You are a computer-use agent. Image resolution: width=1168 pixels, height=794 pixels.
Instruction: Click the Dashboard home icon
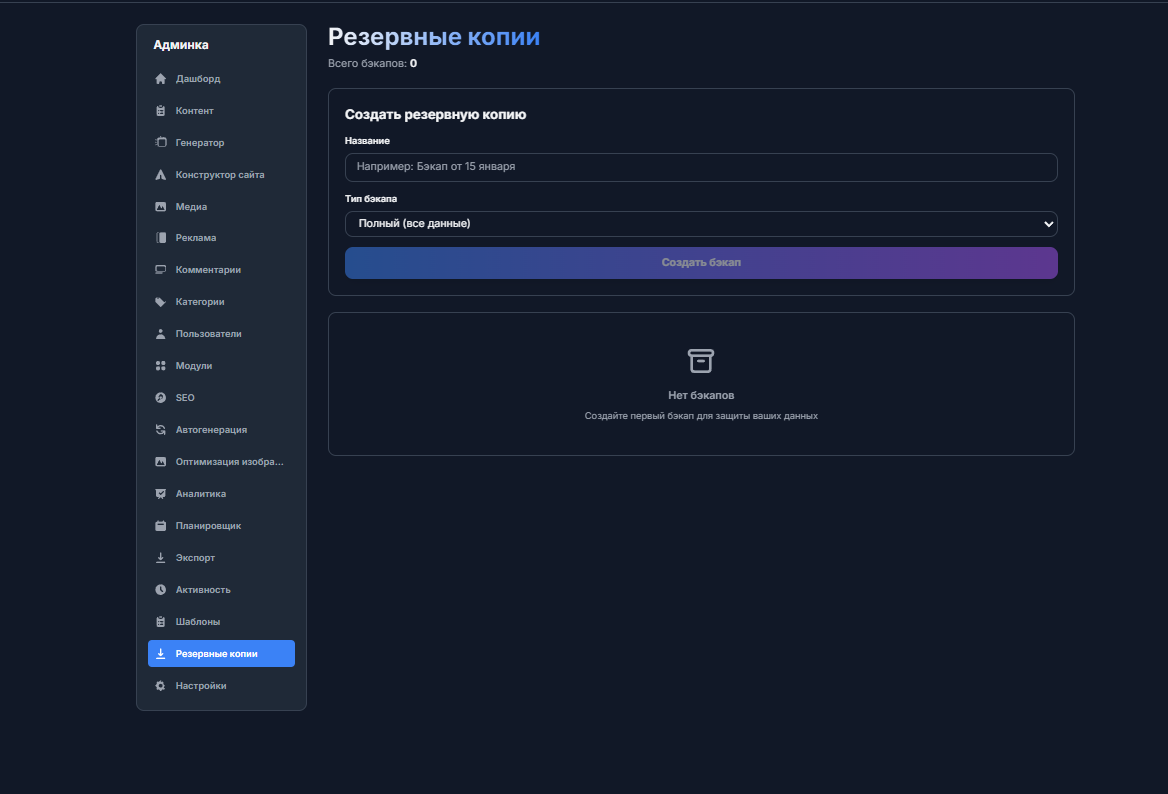point(160,79)
